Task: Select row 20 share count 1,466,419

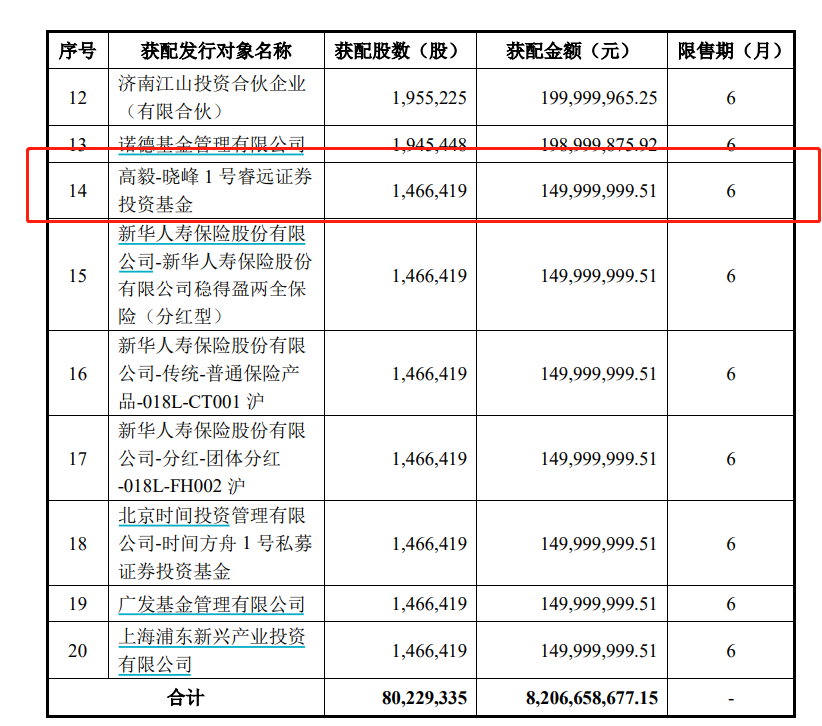Action: click(x=429, y=651)
